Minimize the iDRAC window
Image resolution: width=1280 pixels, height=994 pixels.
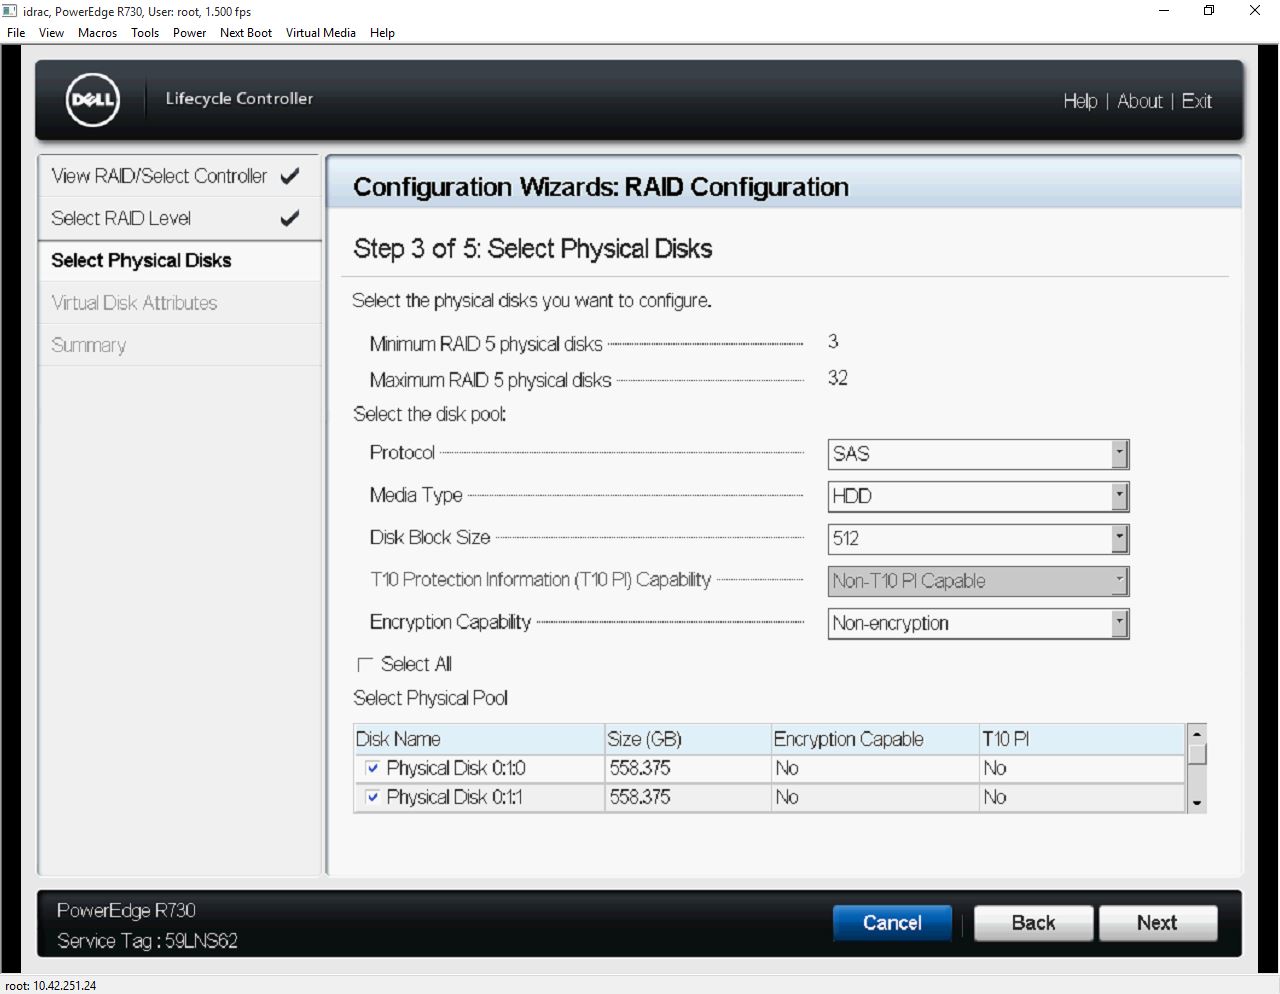click(x=1164, y=11)
